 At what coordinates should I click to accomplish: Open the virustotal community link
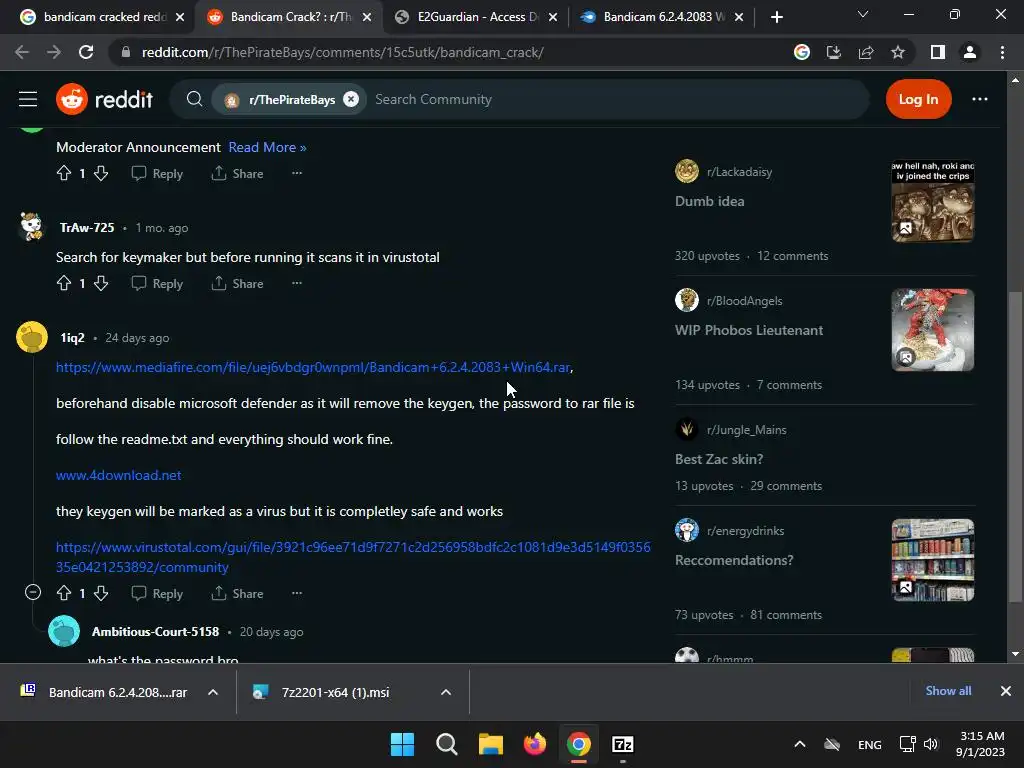point(353,557)
